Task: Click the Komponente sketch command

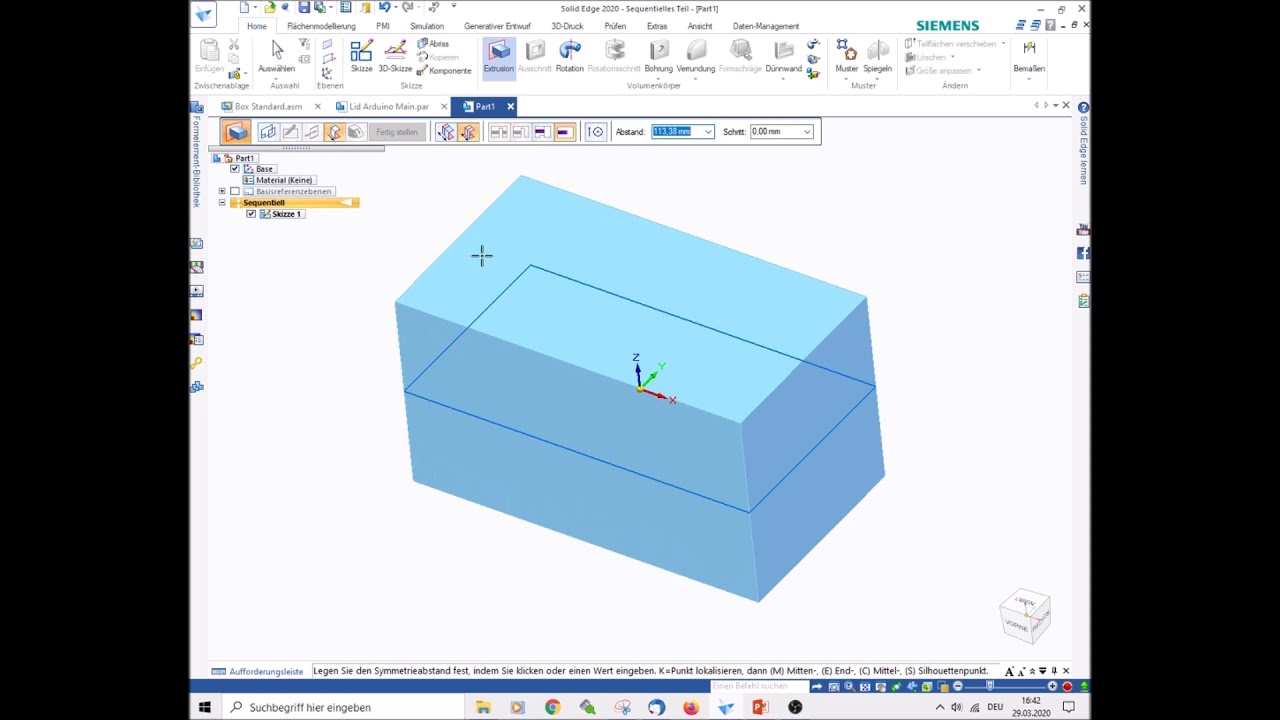Action: [444, 70]
